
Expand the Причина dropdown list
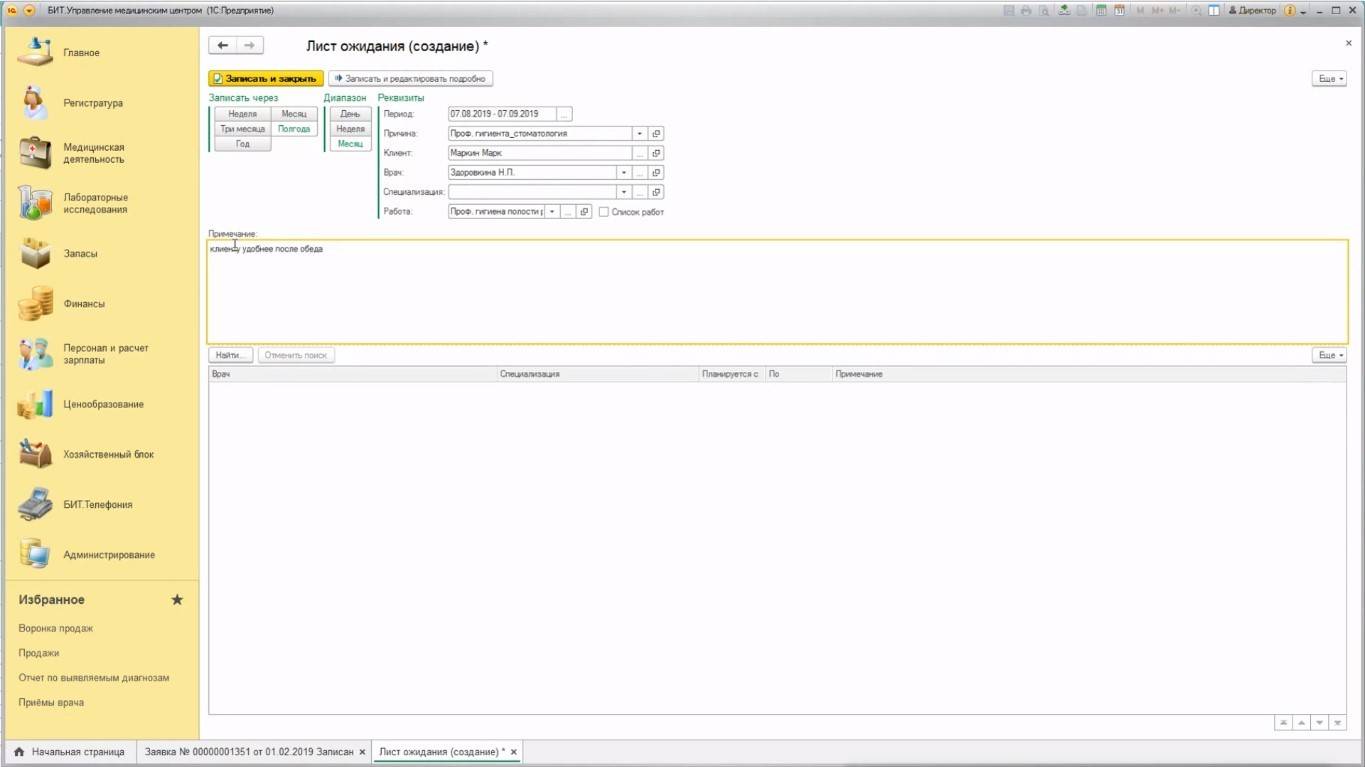coord(640,133)
